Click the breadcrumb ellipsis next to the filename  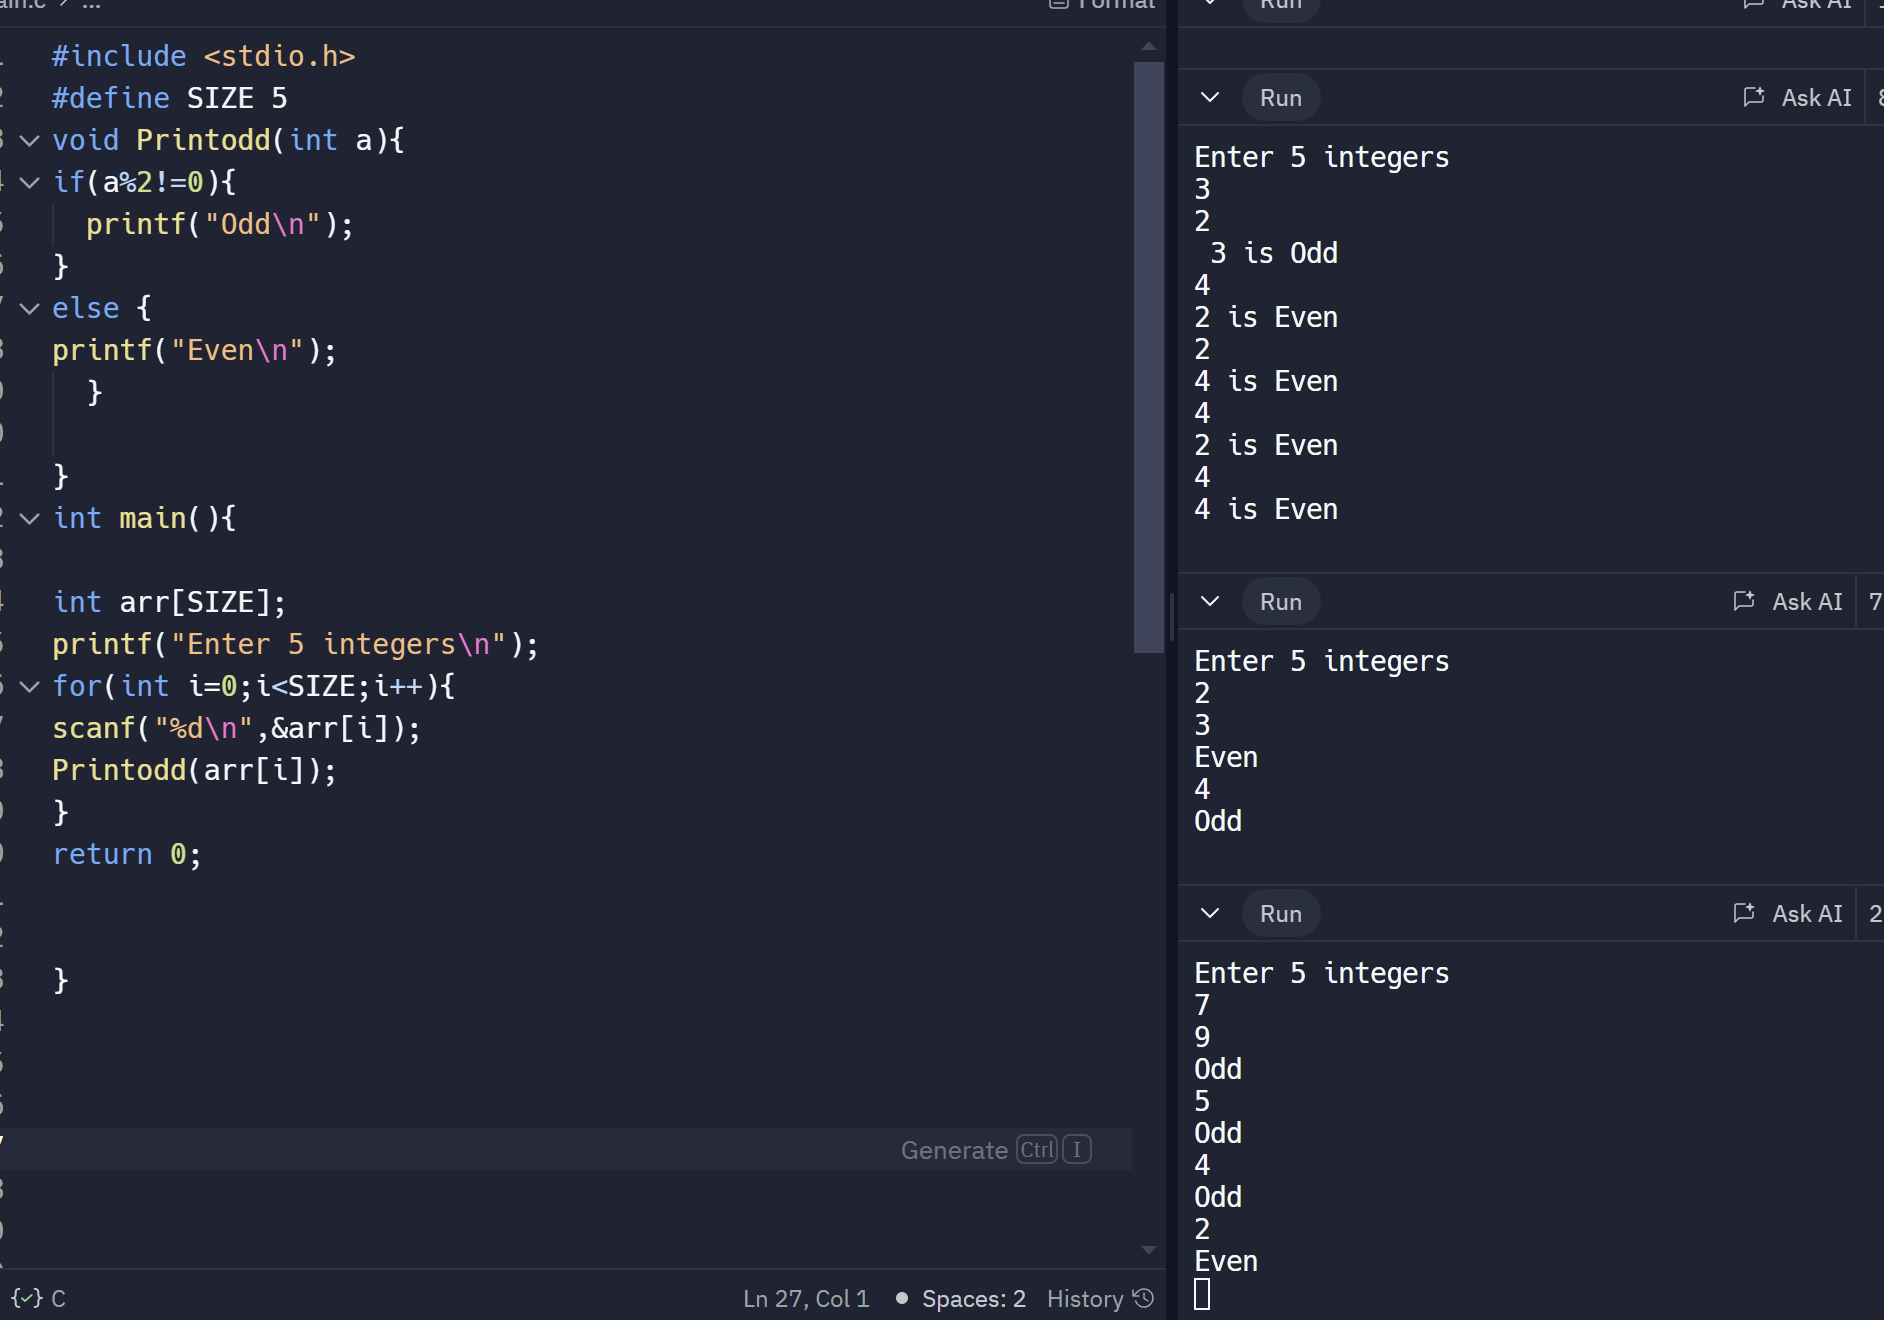[x=91, y=5]
